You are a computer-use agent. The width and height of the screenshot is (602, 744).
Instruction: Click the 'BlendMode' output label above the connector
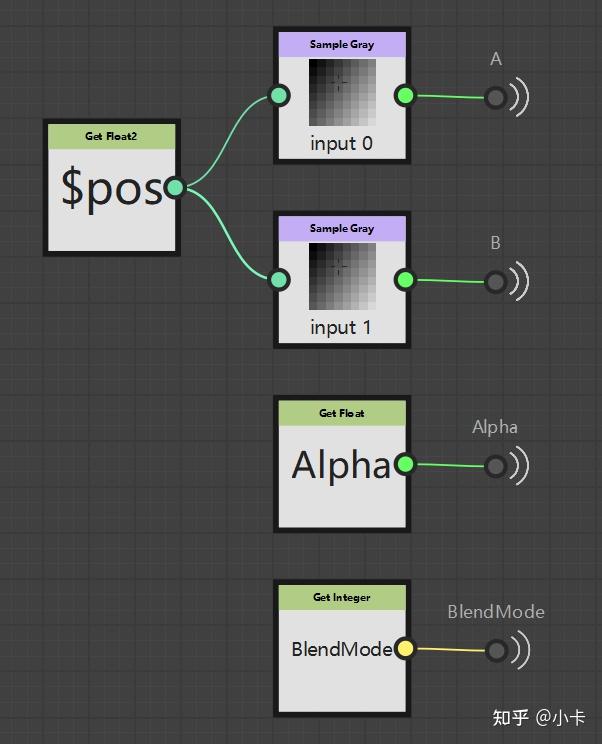tap(496, 612)
